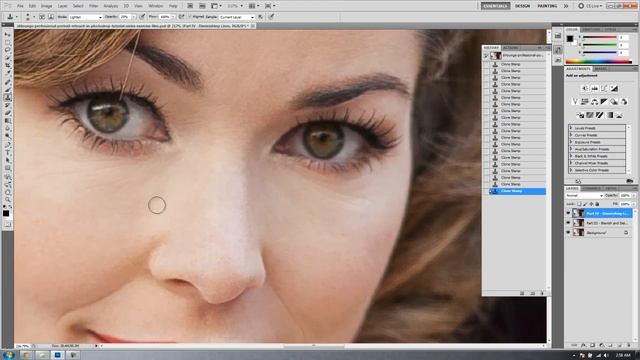The image size is (640, 360).
Task: Toggle airbrush mode next to Flow
Action: [x=181, y=17]
